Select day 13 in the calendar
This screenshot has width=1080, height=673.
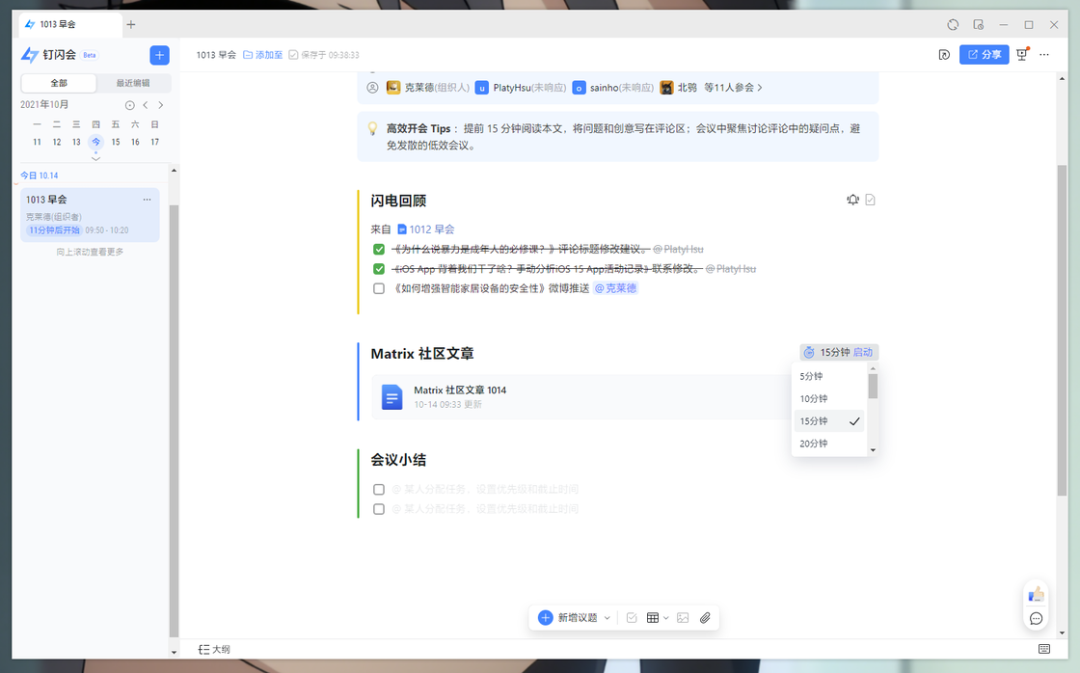[x=76, y=142]
